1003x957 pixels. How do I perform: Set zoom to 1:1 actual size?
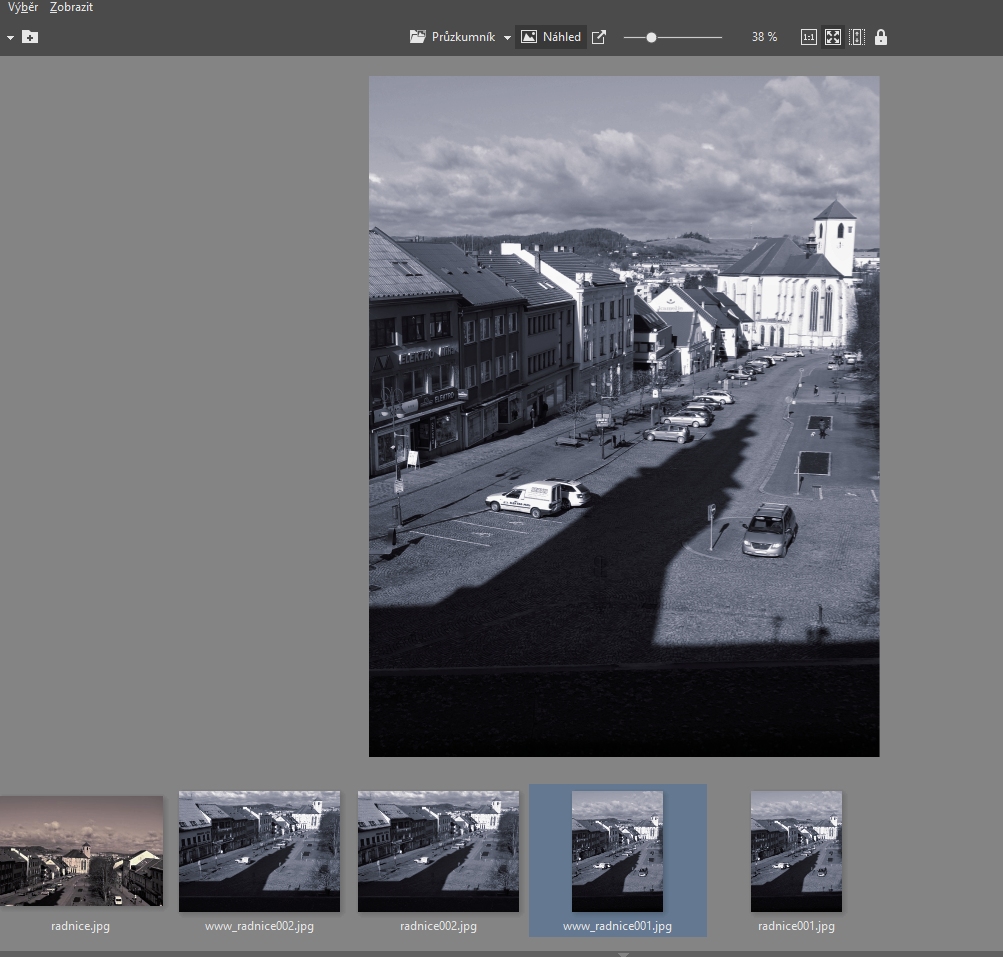pos(808,37)
